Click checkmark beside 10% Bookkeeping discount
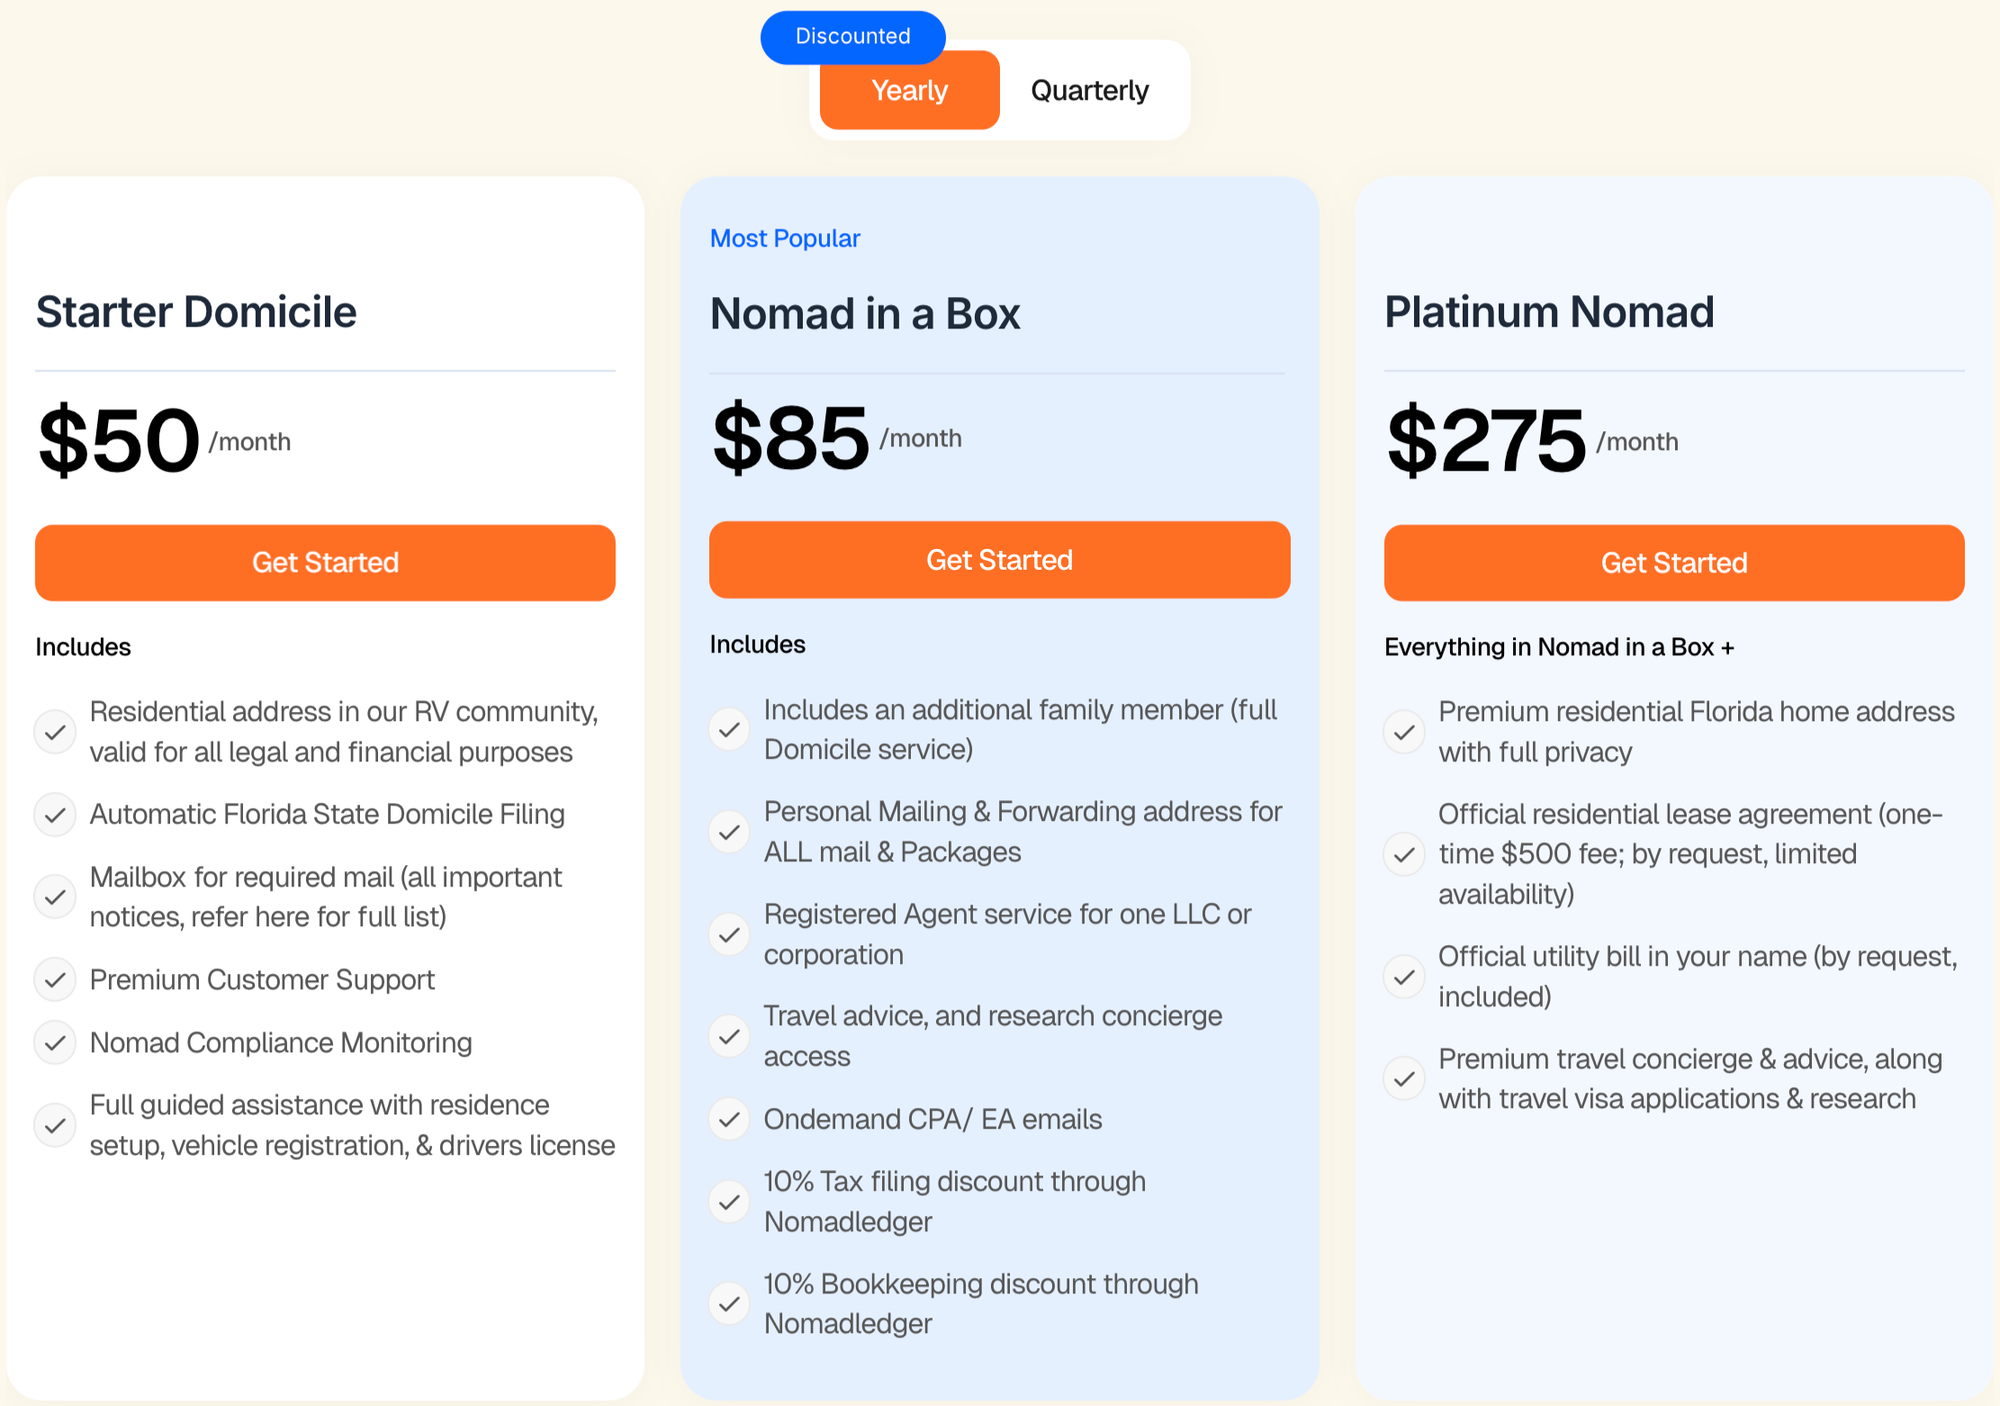Viewport: 2000px width, 1406px height. tap(730, 1303)
